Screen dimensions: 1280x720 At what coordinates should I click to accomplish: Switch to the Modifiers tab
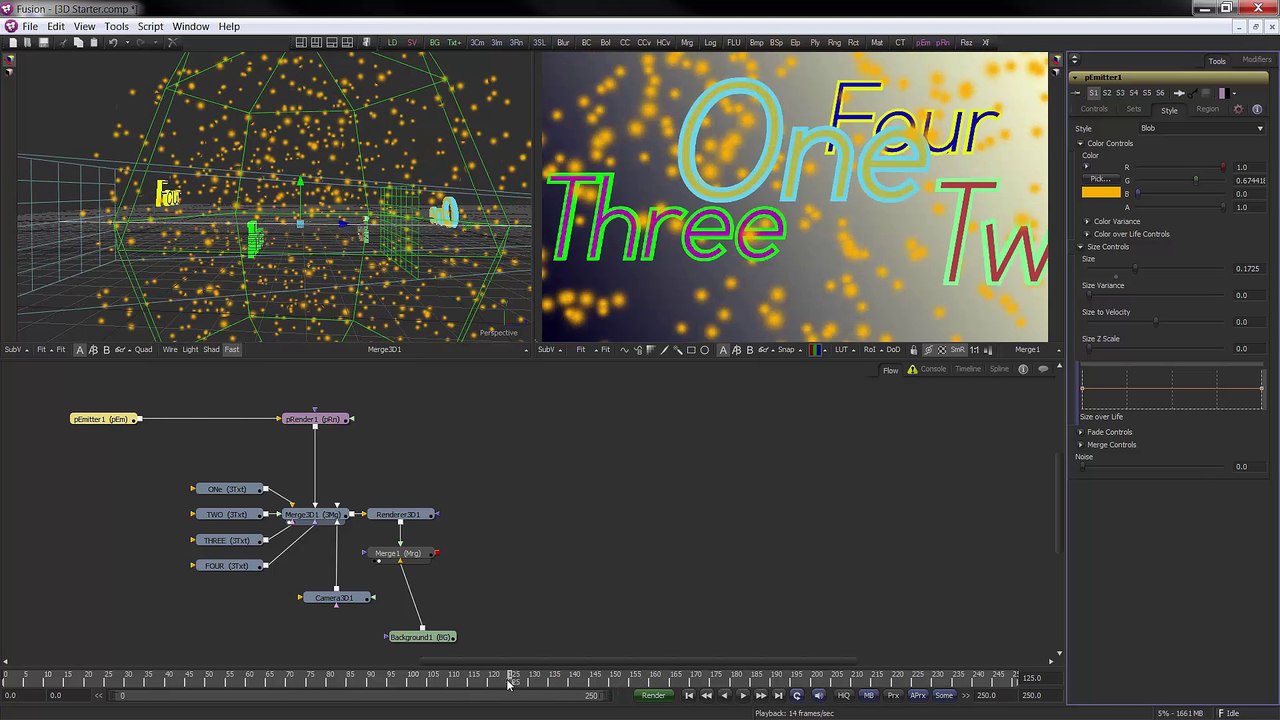[x=1256, y=60]
